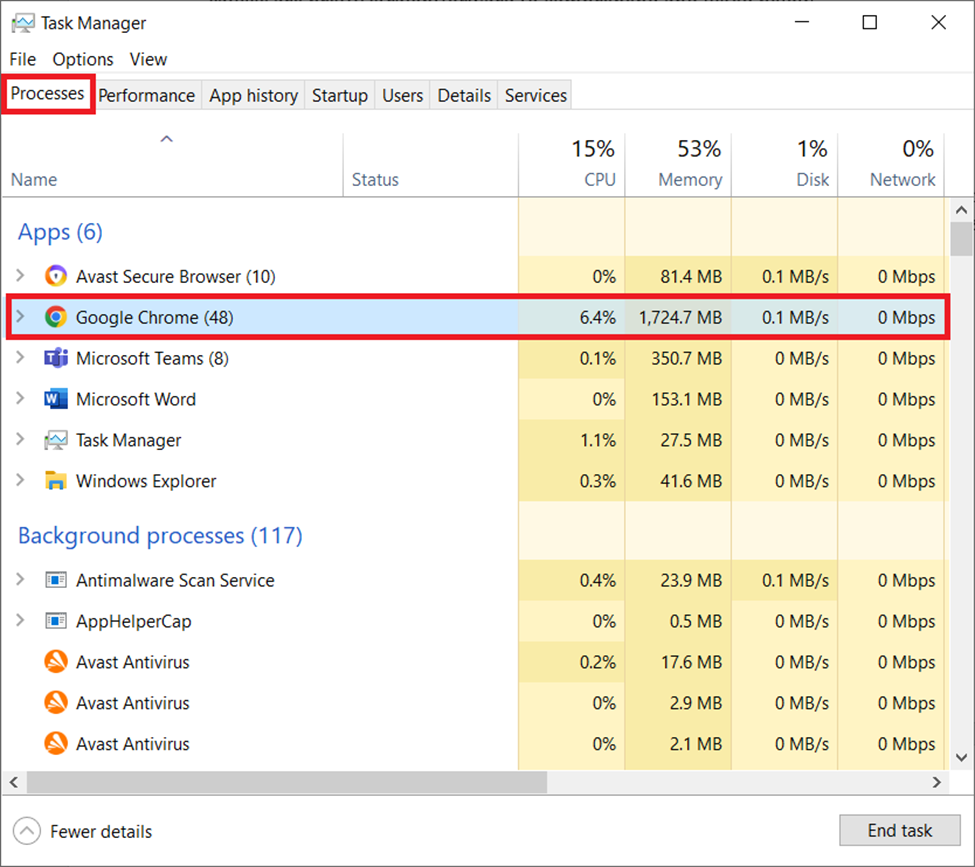
Task: Collapse view using Fewer details arrow
Action: (x=27, y=831)
